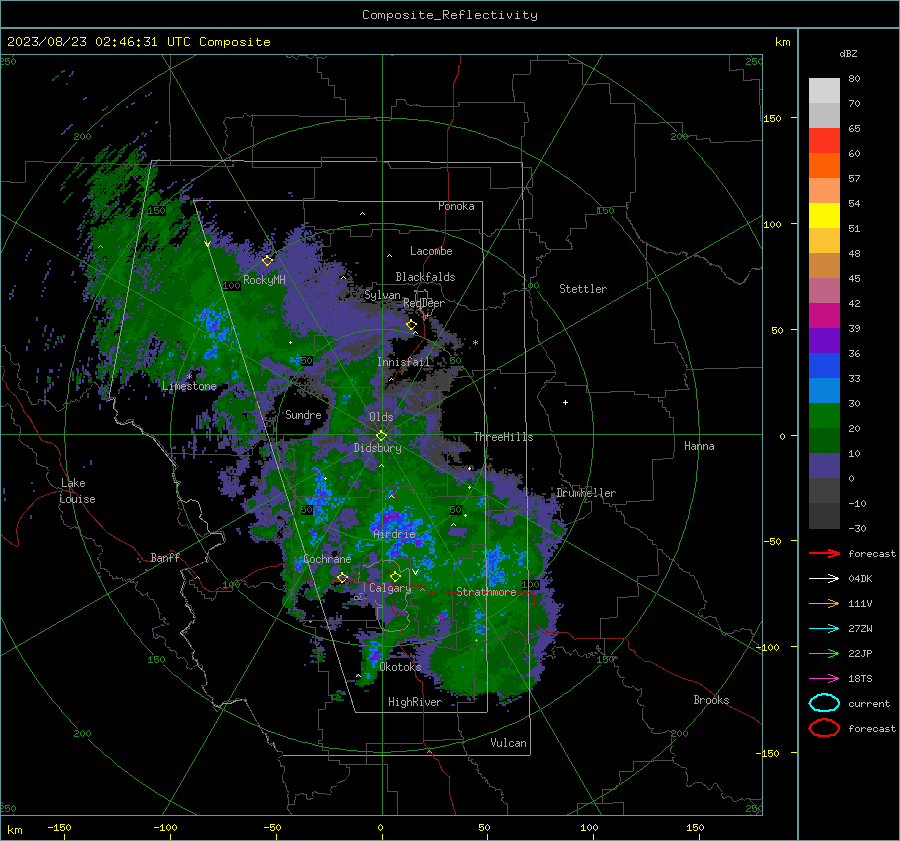The image size is (900, 841).
Task: Click the white plus marker west of Hanna
Action: pos(565,402)
